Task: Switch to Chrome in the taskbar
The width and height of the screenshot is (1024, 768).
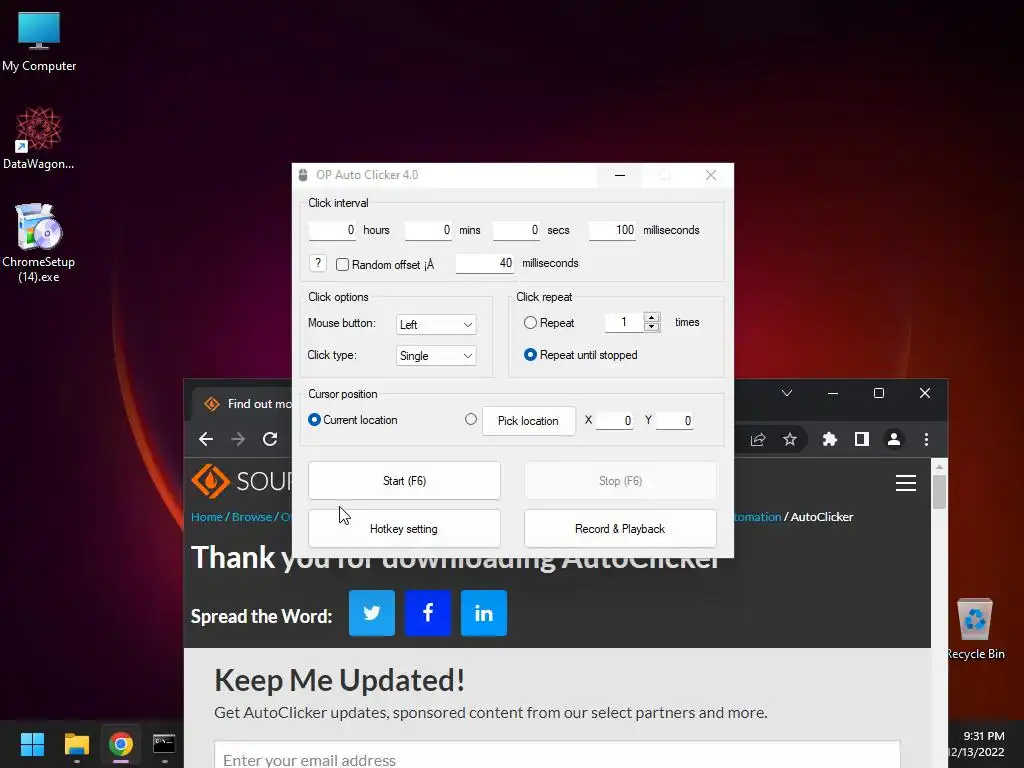Action: pos(121,744)
